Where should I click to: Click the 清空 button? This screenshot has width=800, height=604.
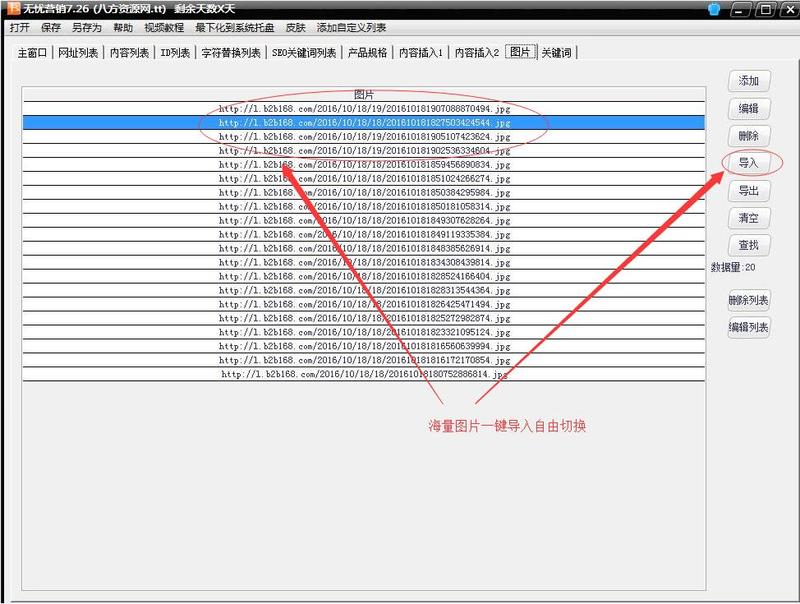(x=748, y=218)
